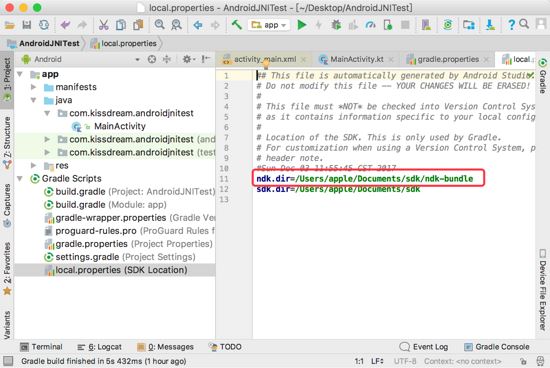The image size is (550, 368).
Task: Redo action in the toolbar
Action: click(82, 25)
